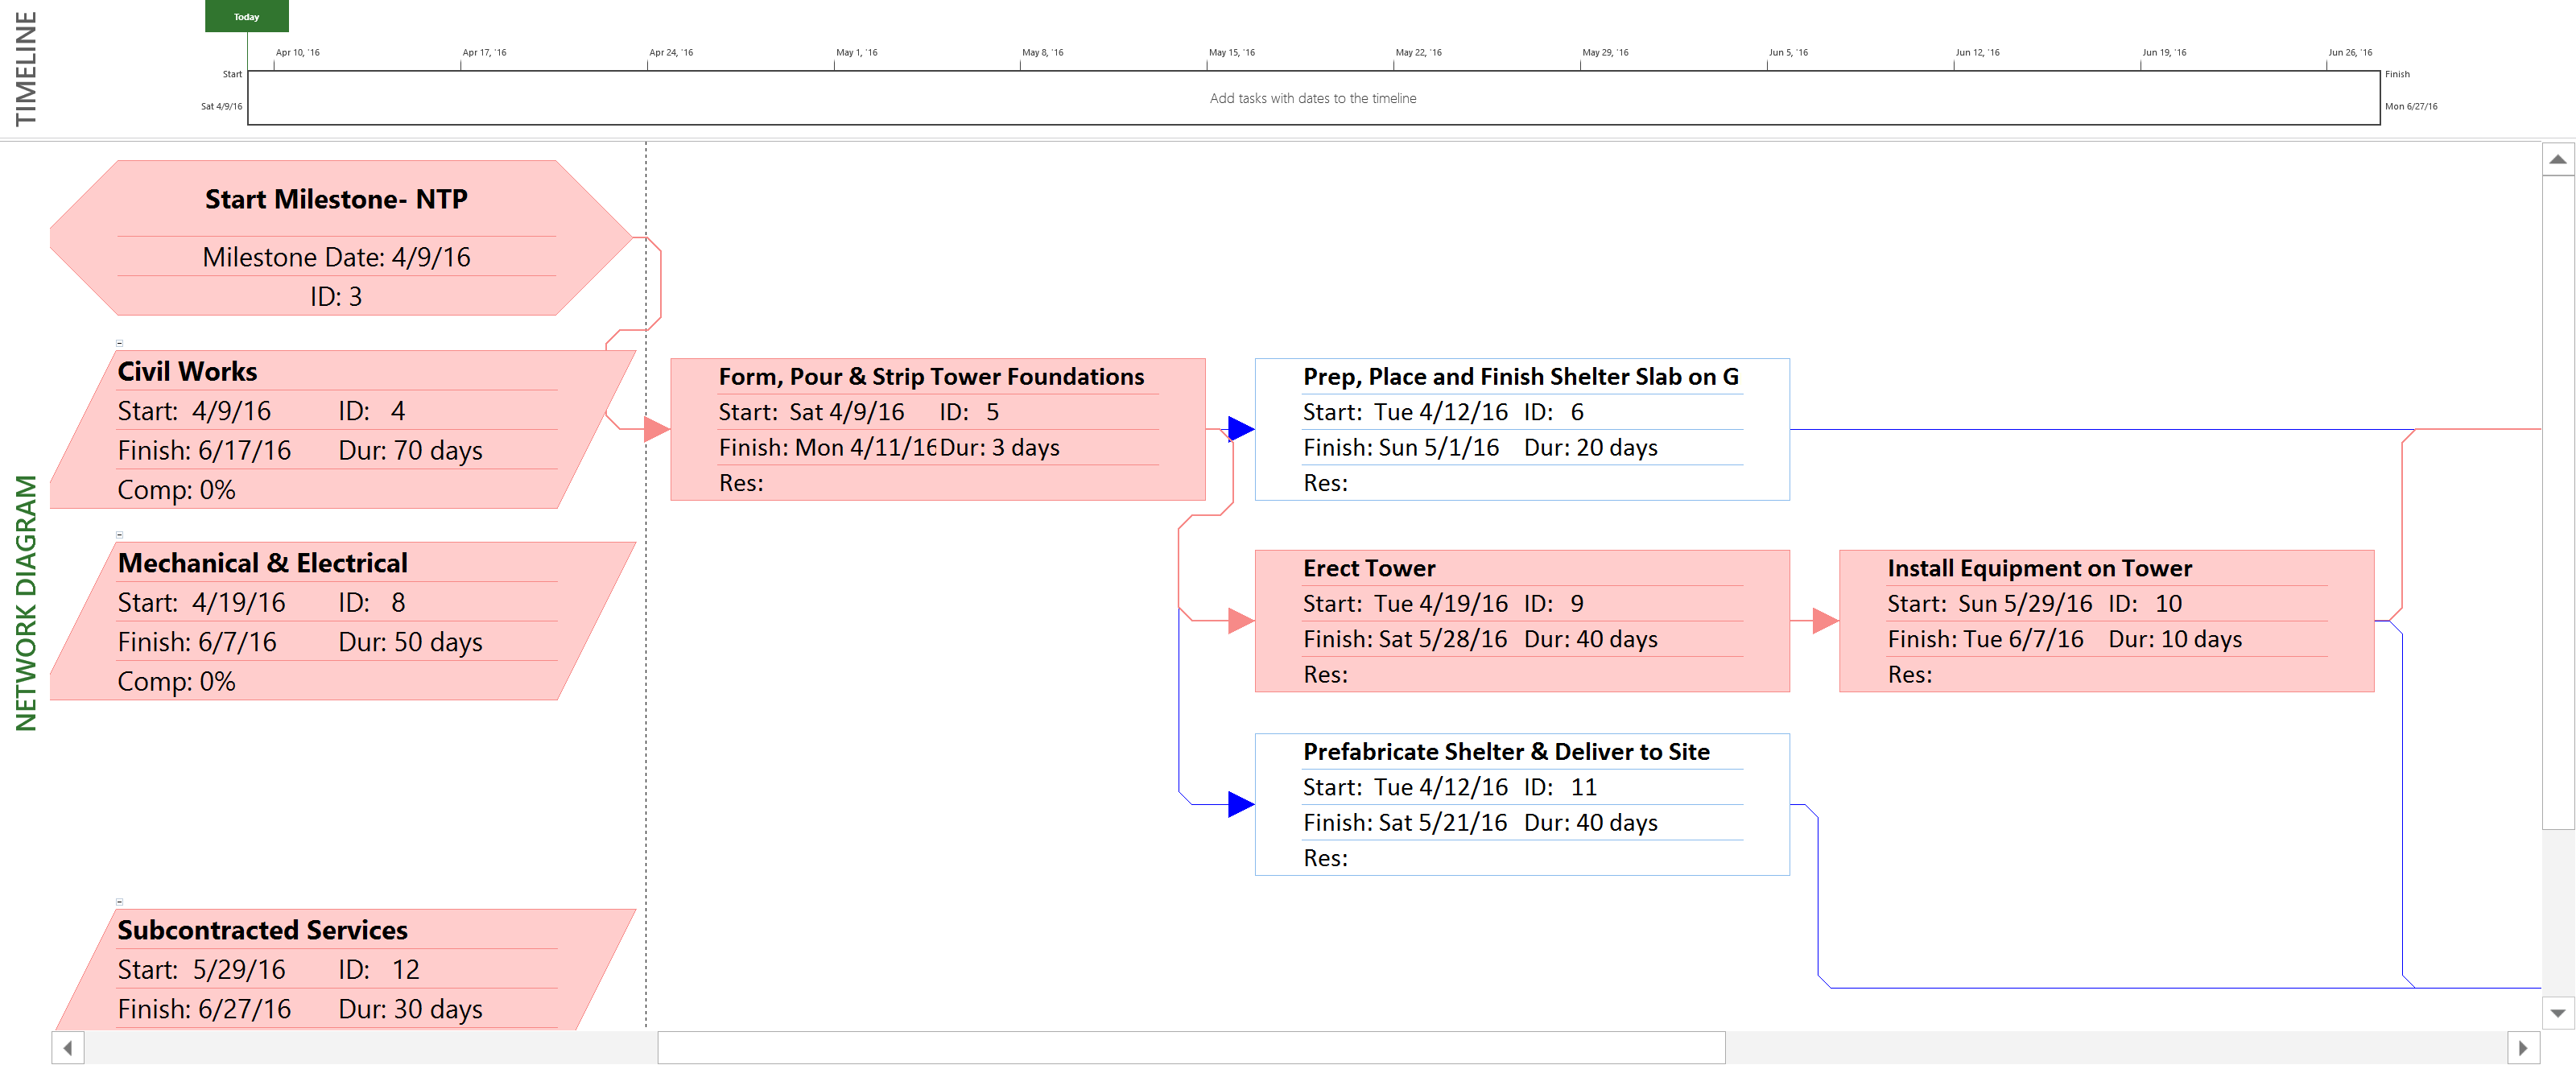2576x1065 pixels.
Task: Select the Start Milestone- NTP node
Action: (x=340, y=238)
